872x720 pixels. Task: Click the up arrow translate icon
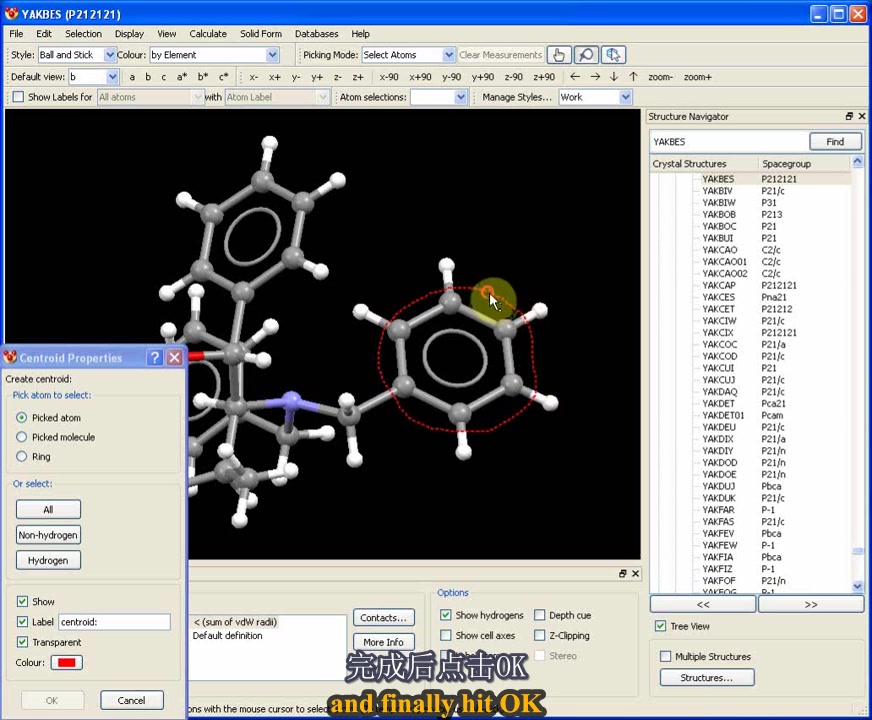(633, 77)
